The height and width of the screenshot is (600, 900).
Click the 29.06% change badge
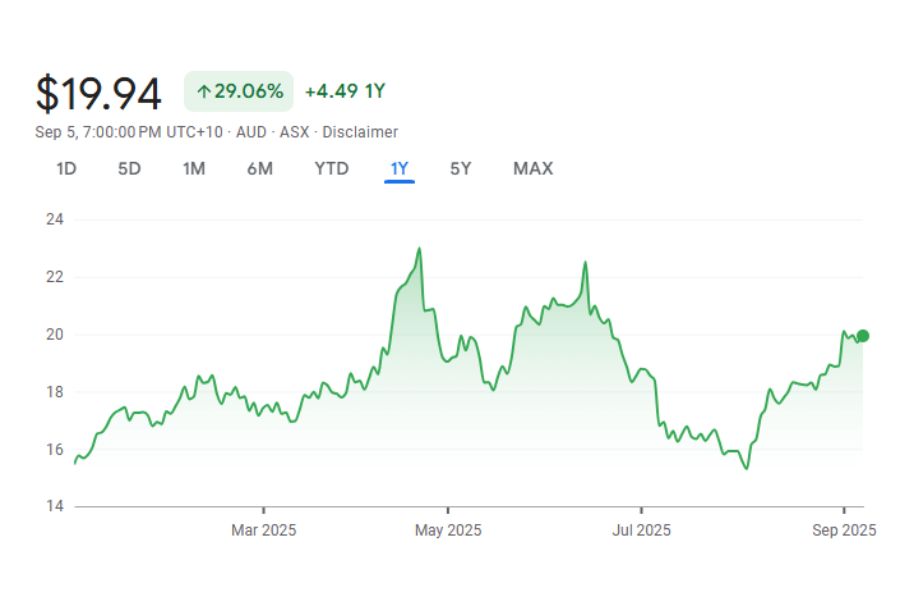point(239,92)
